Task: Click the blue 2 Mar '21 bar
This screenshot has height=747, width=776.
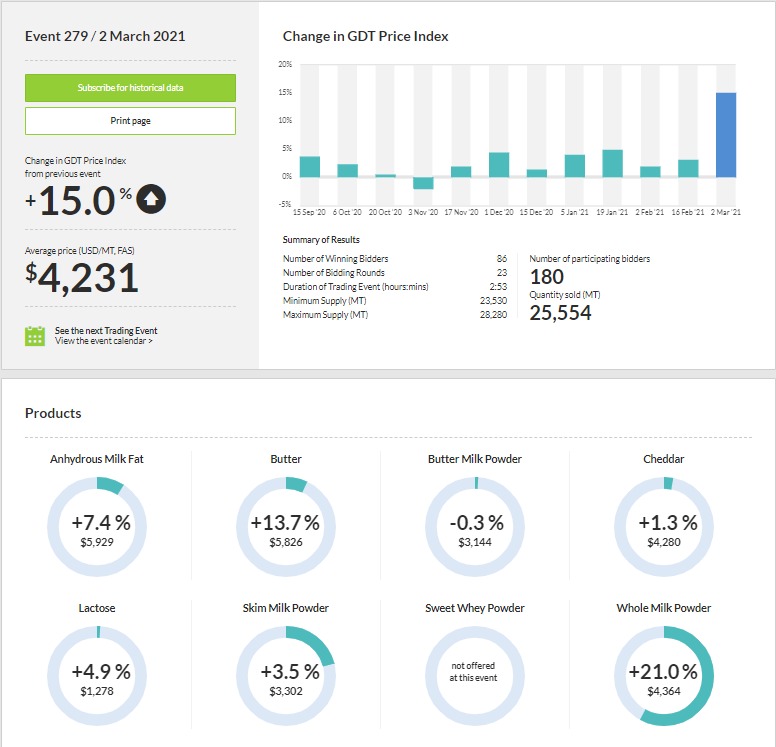Action: (x=726, y=135)
